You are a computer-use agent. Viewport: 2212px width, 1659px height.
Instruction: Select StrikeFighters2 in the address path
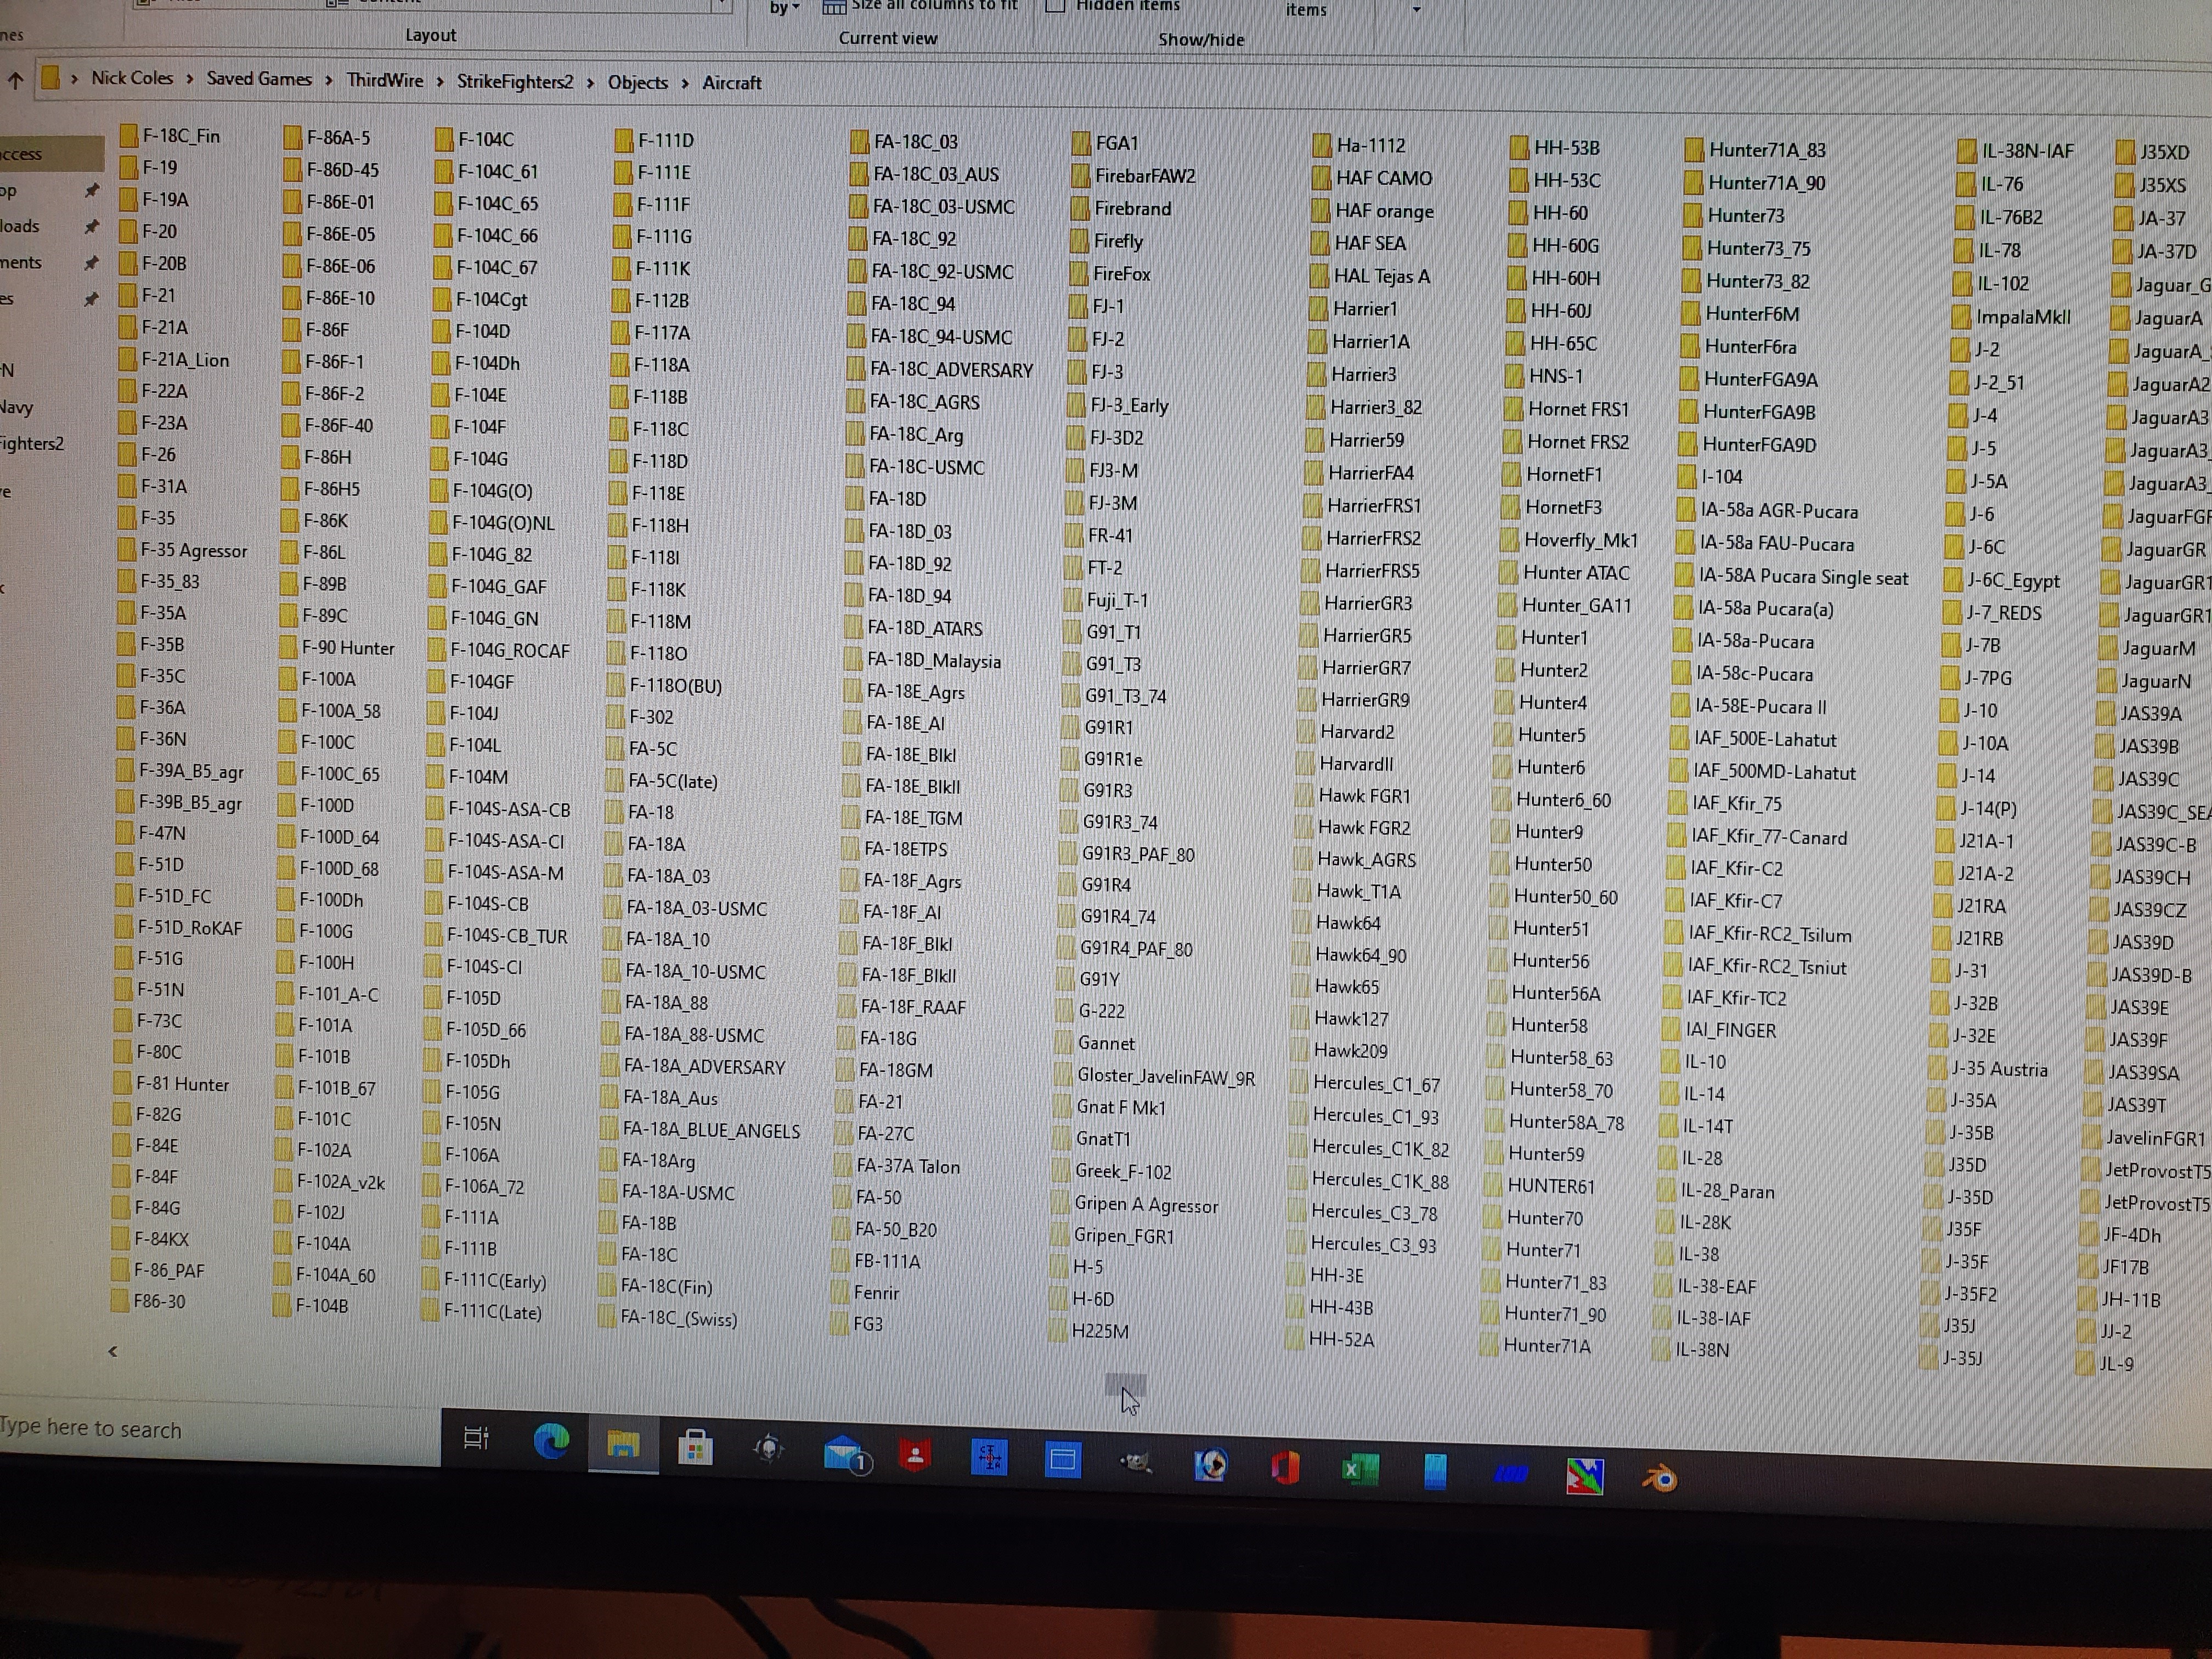point(515,81)
